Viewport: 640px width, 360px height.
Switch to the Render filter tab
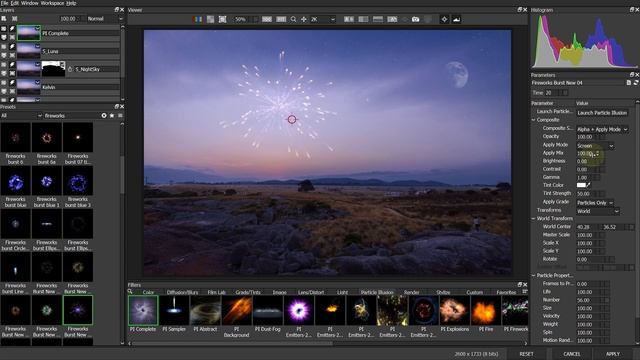click(411, 292)
